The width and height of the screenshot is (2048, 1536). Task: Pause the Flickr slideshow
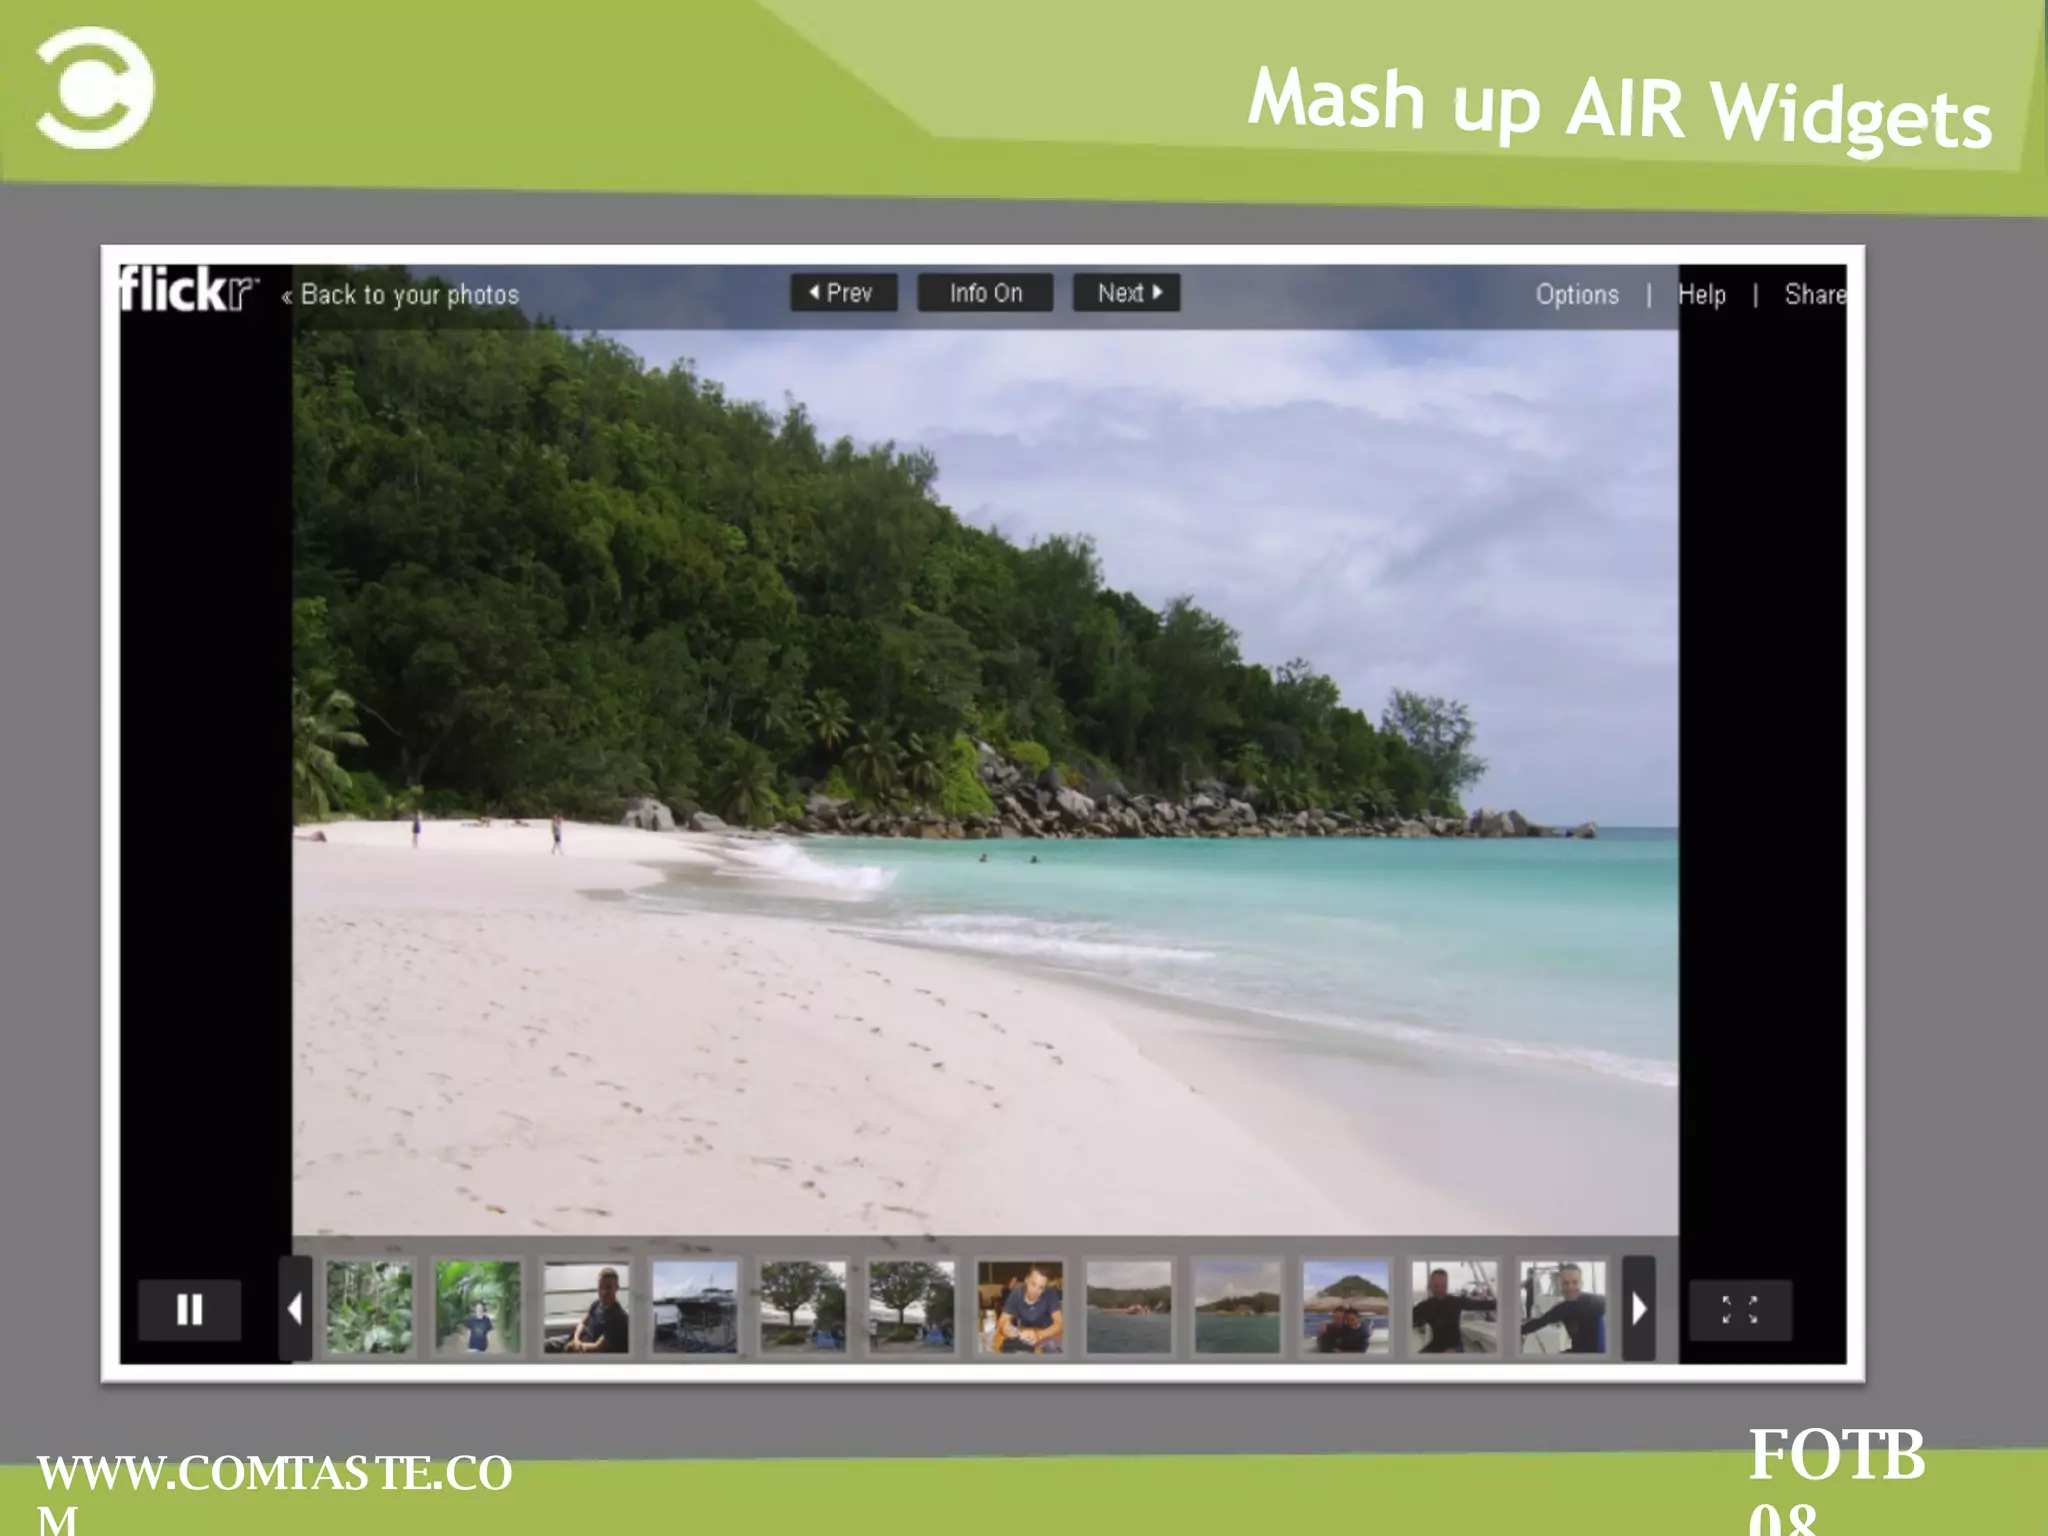189,1309
